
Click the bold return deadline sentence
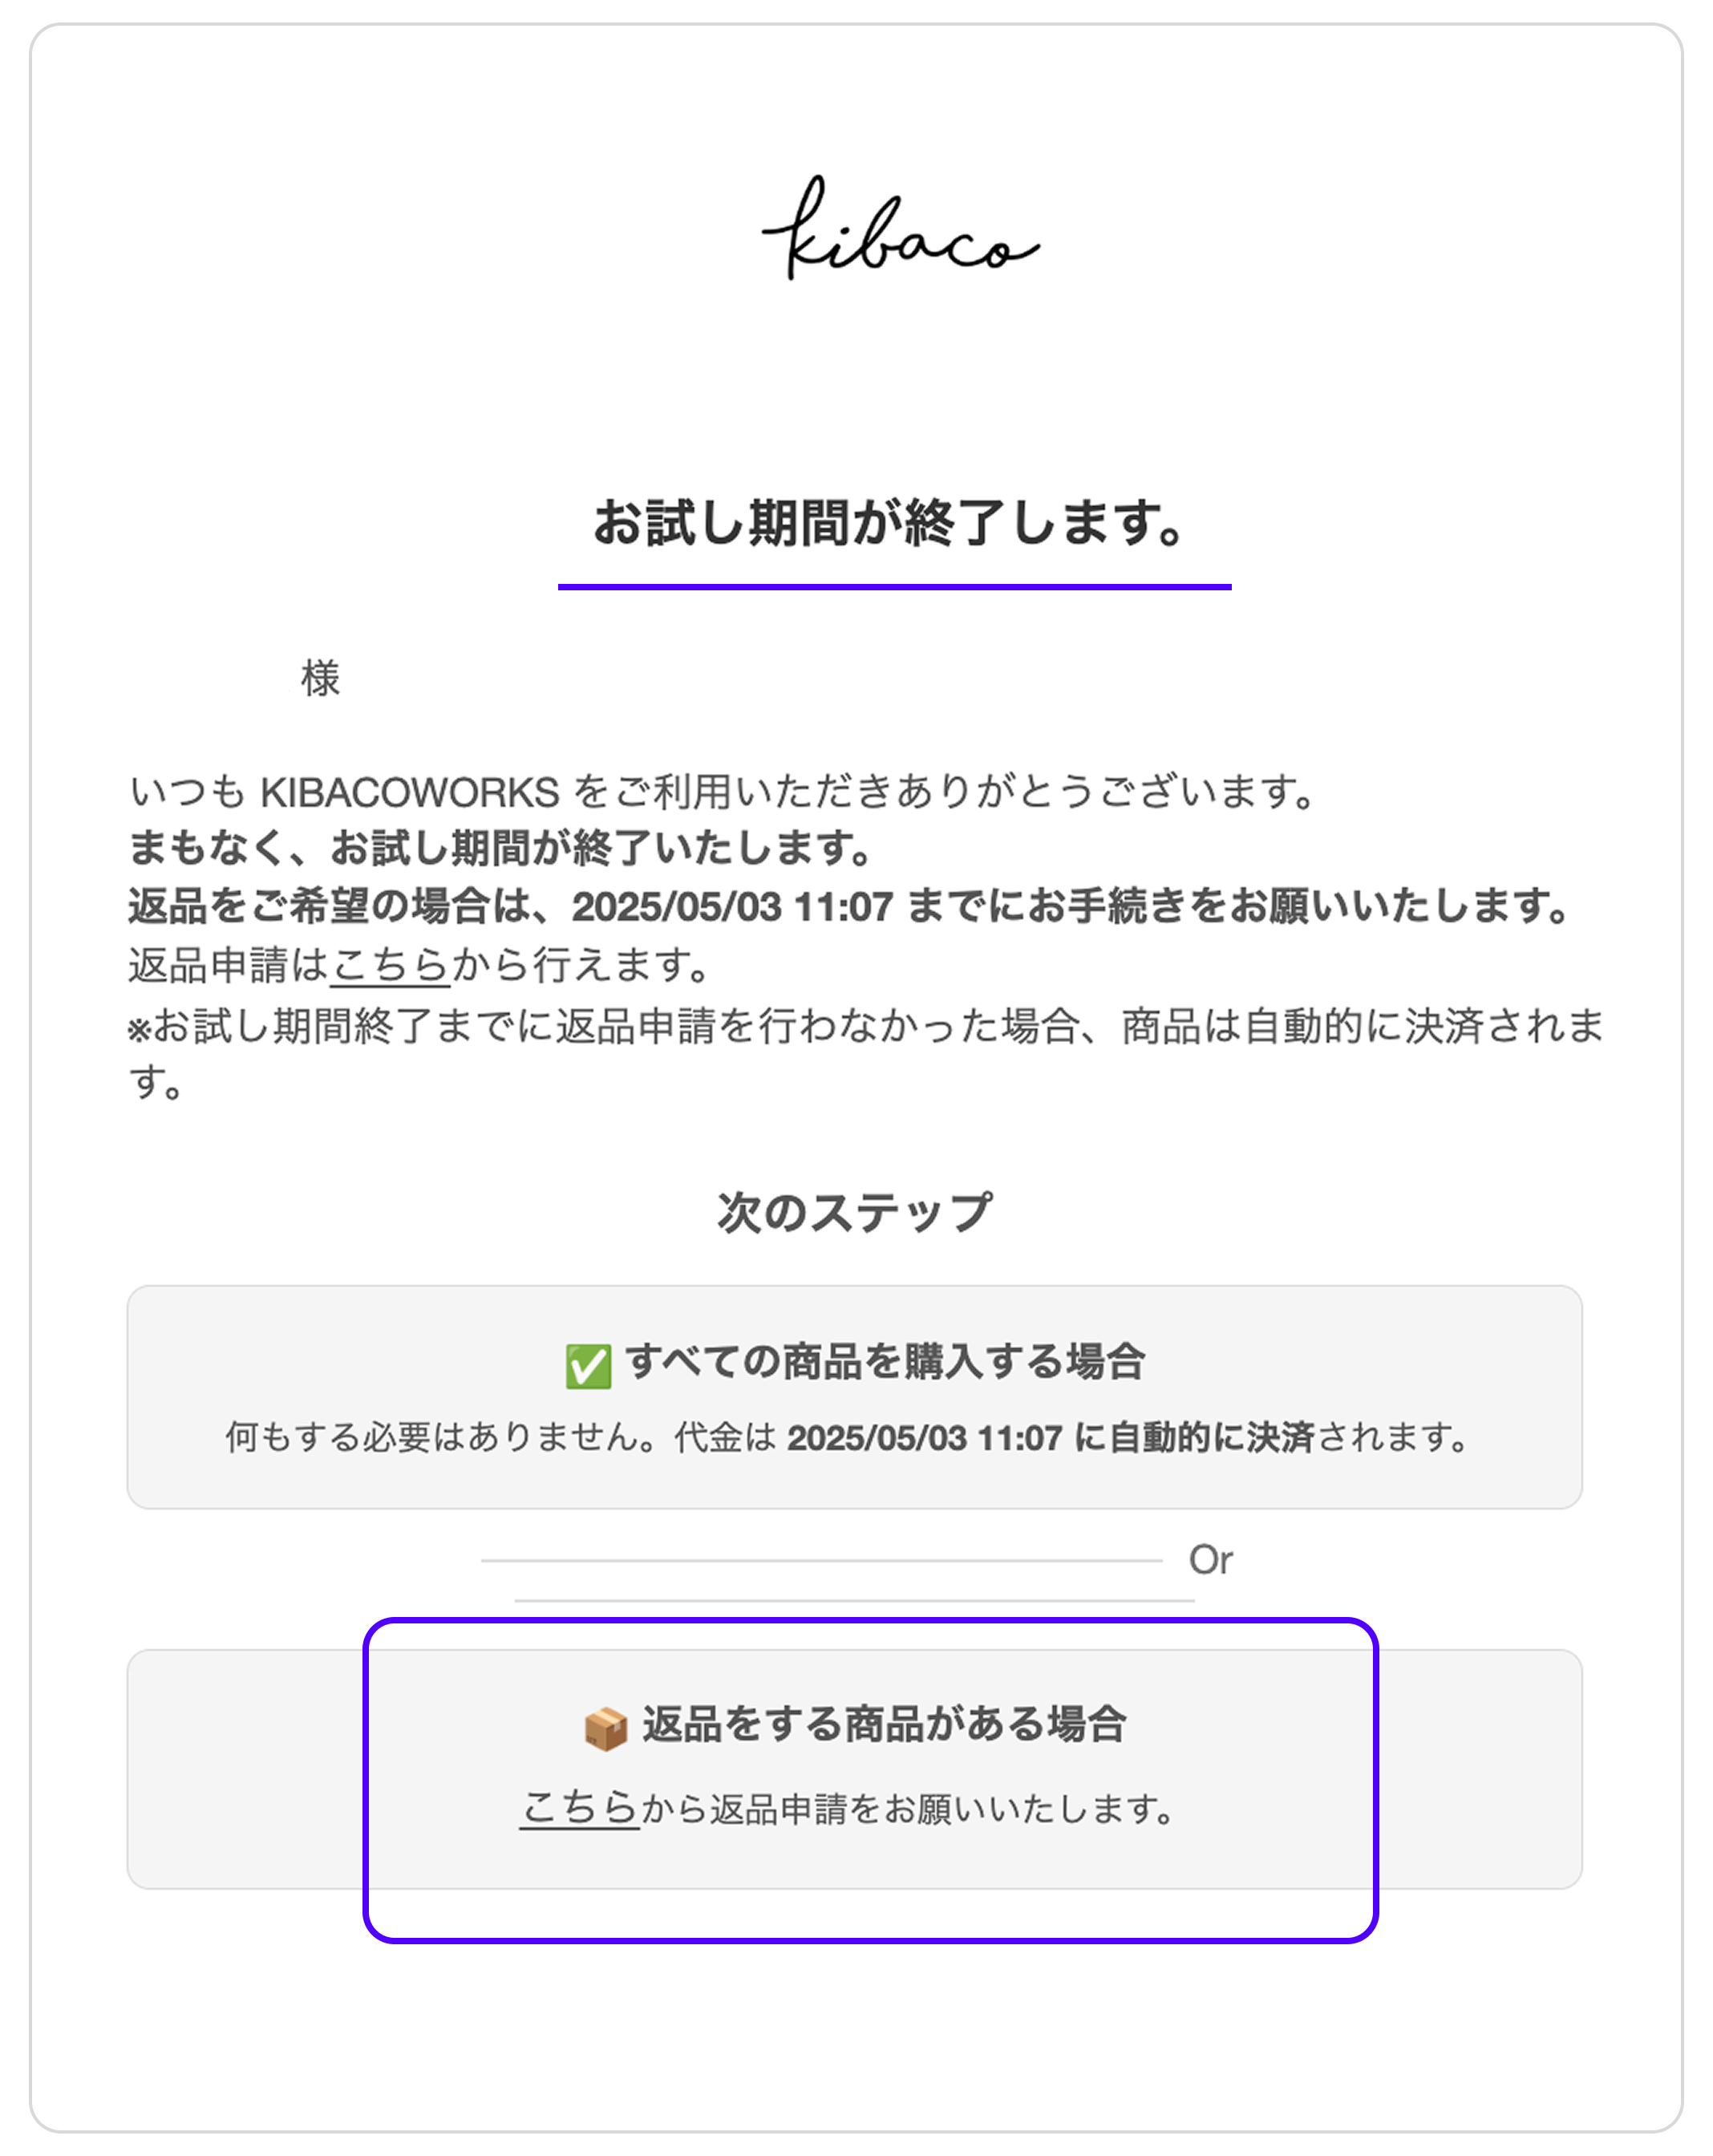coord(849,906)
